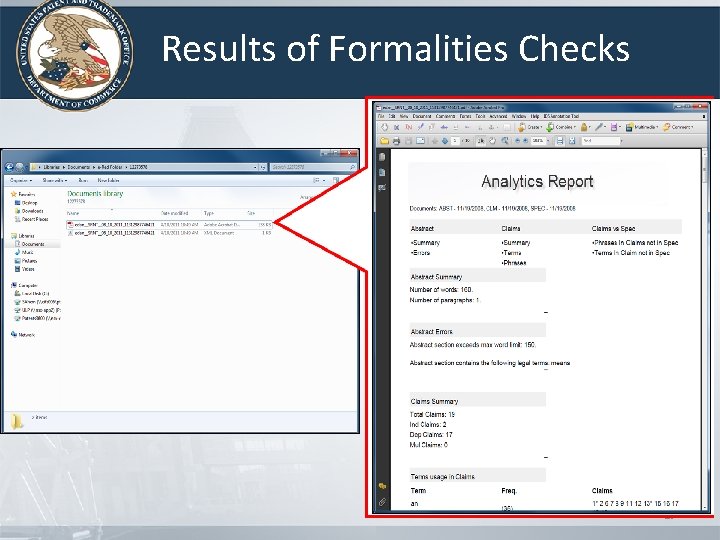Click the Explorer search box
Image resolution: width=720 pixels, height=540 pixels.
[x=314, y=167]
